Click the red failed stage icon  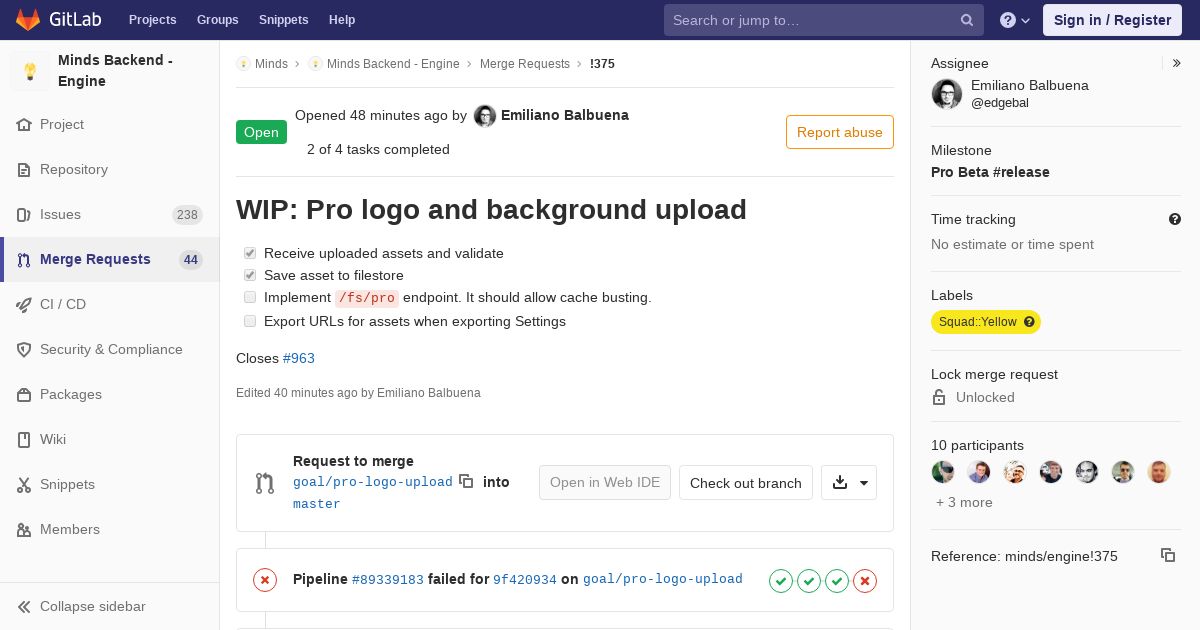pos(865,580)
